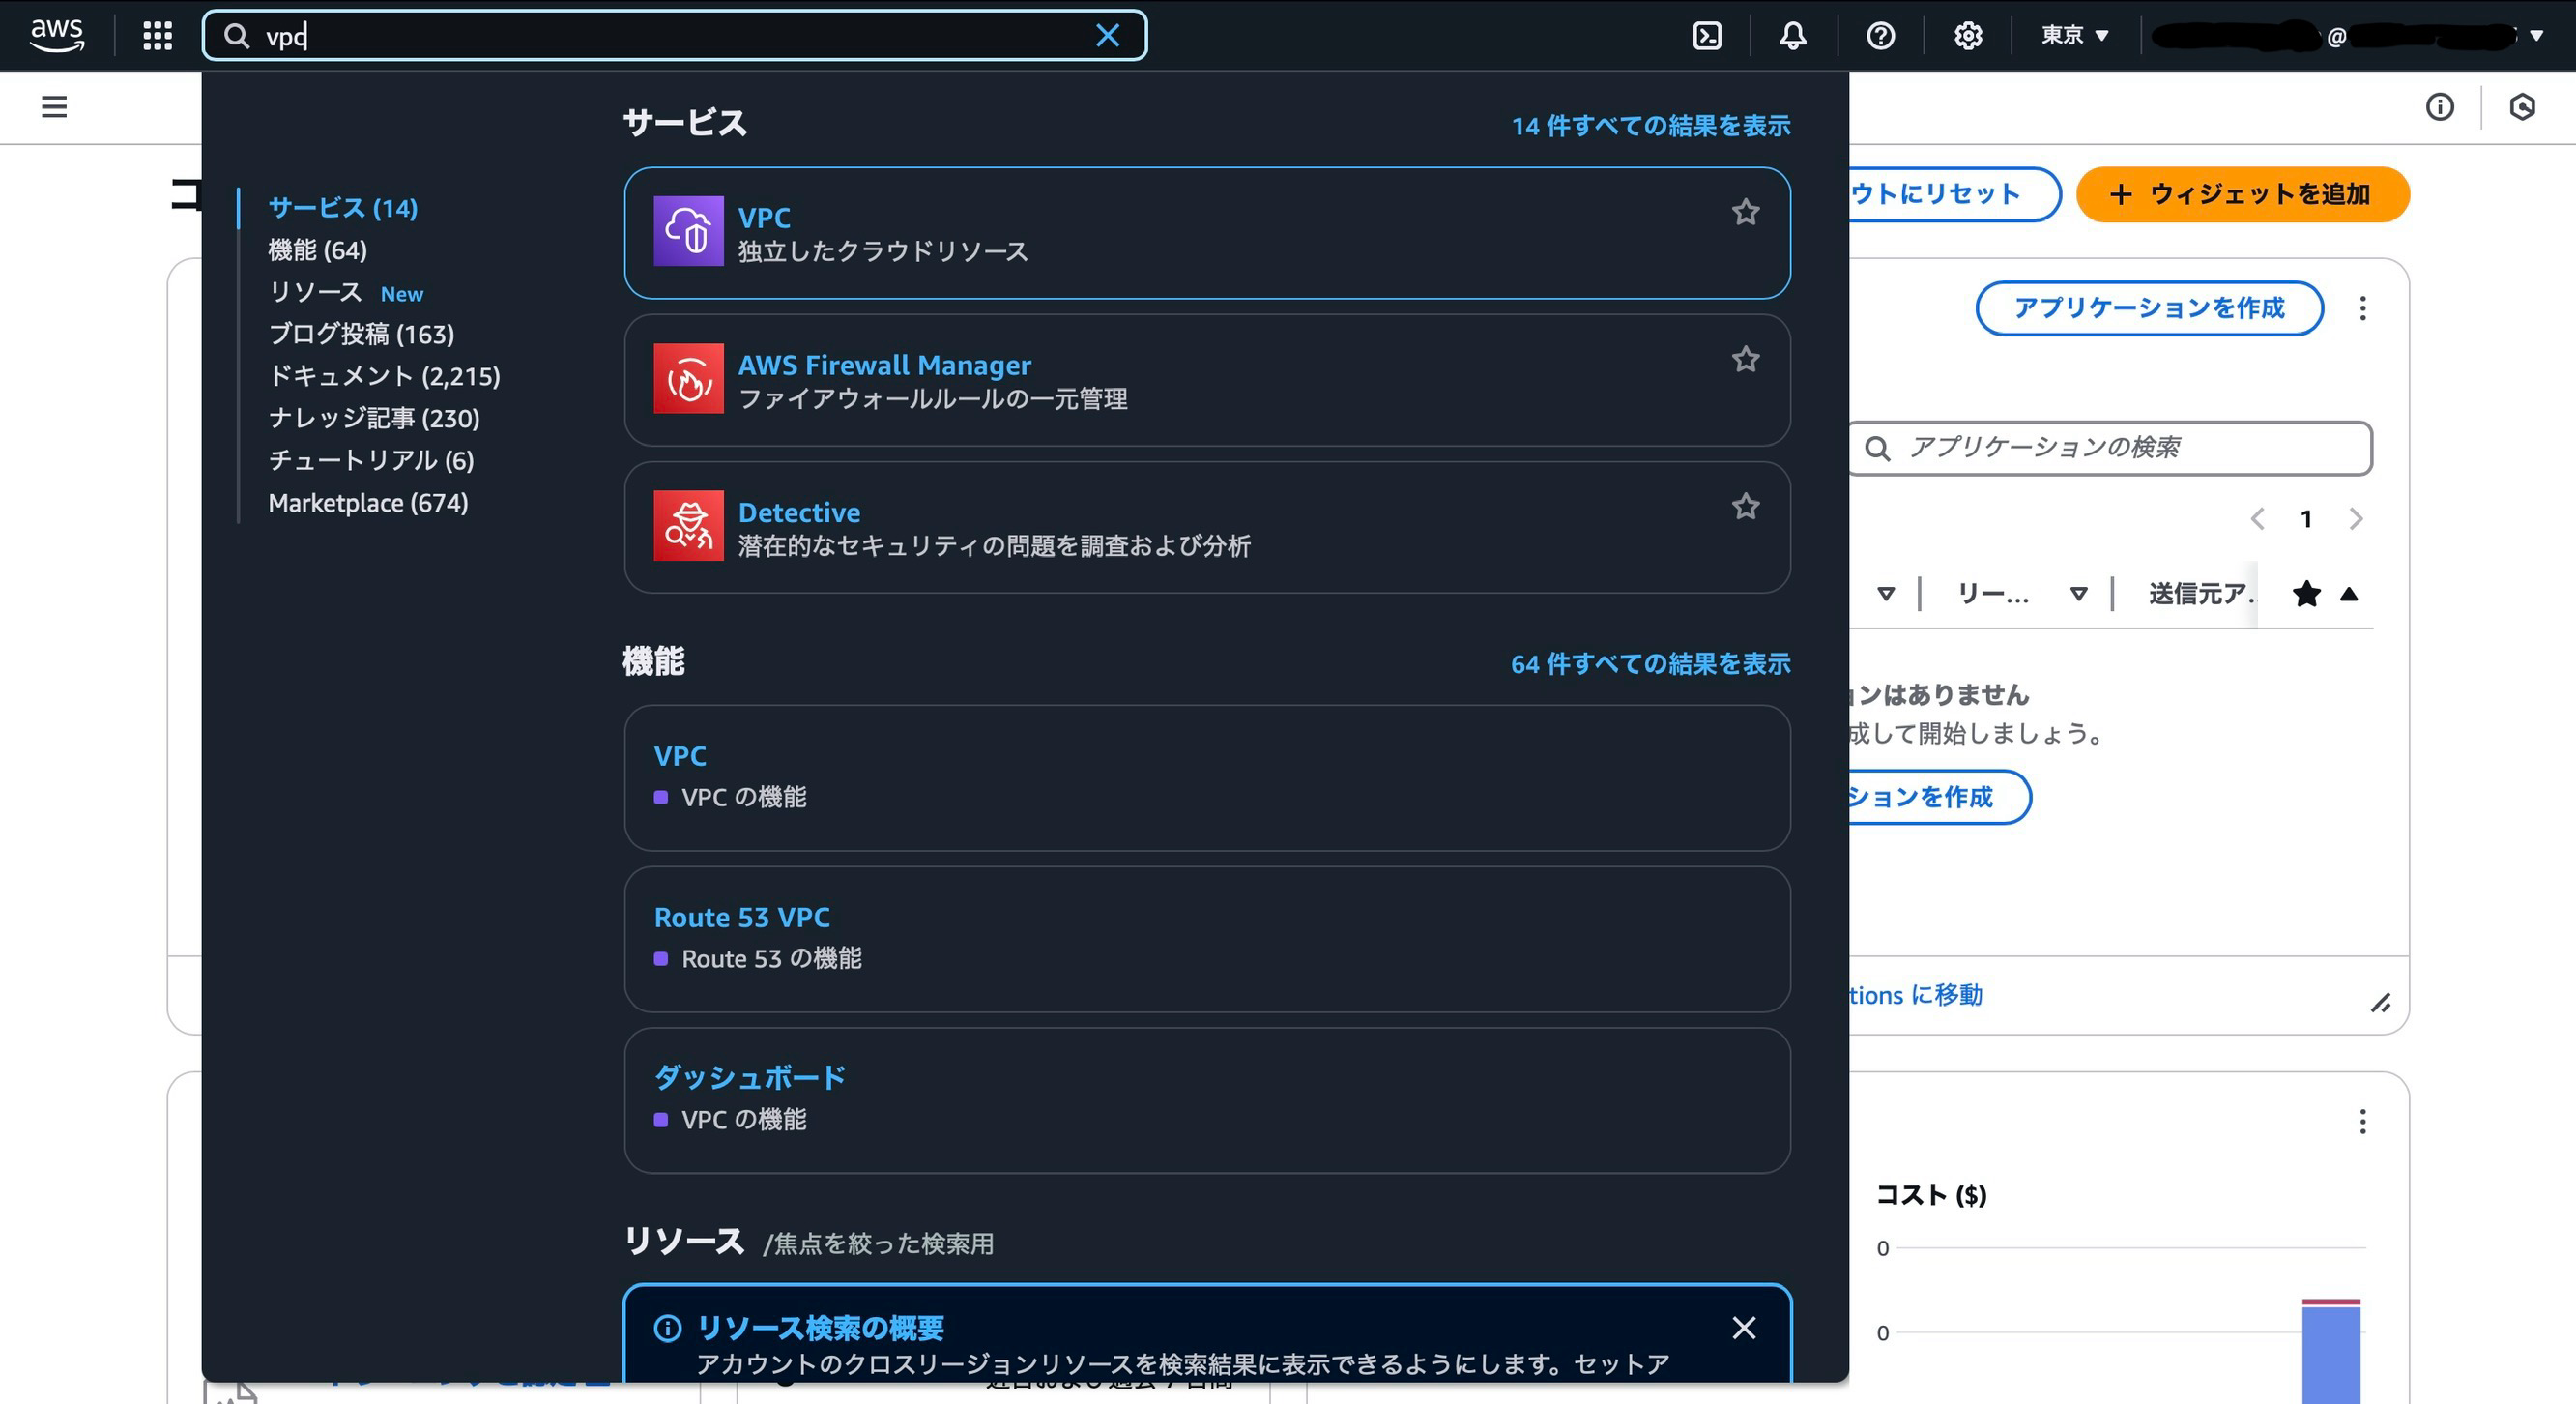Clear the vpc search text

click(1107, 36)
